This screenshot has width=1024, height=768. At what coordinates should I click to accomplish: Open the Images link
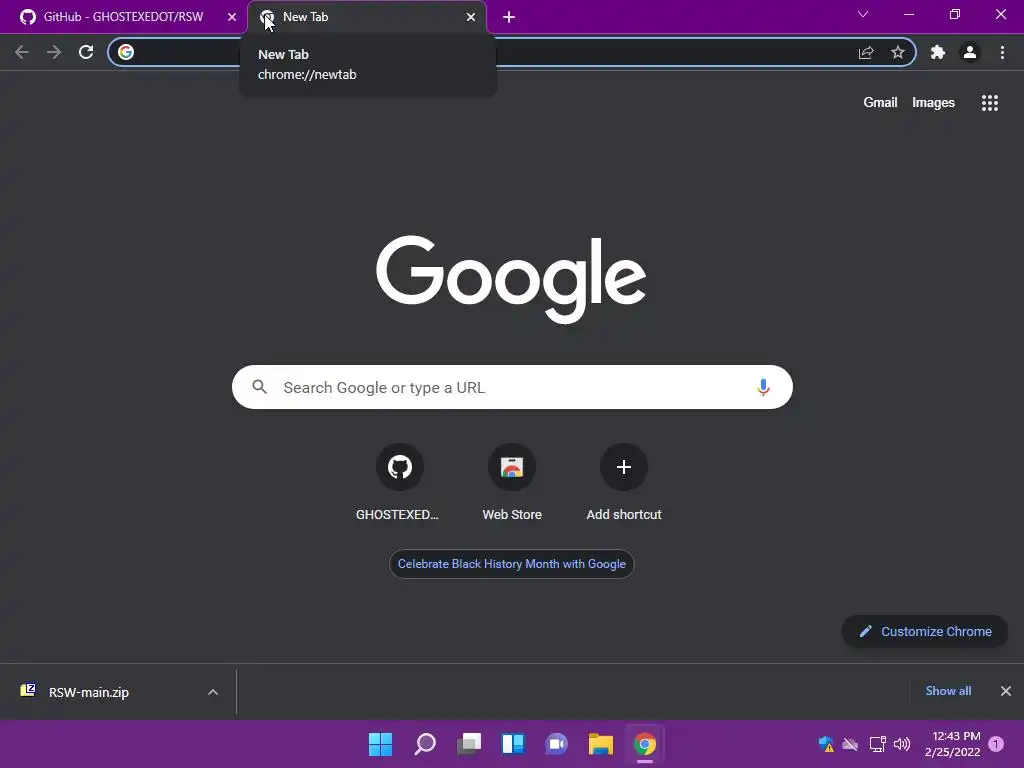click(933, 103)
